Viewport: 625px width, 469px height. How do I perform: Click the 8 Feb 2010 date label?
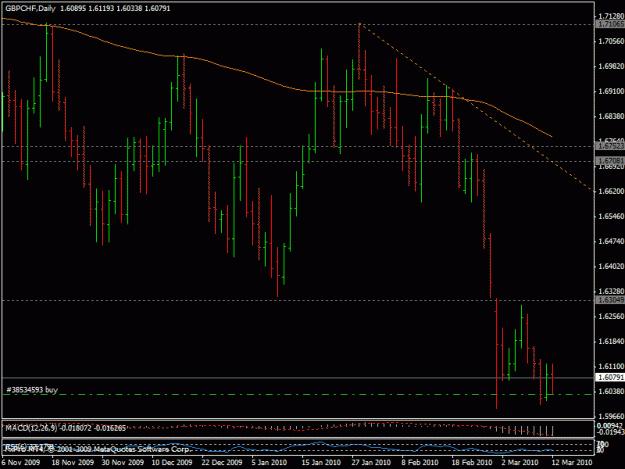[420, 462]
